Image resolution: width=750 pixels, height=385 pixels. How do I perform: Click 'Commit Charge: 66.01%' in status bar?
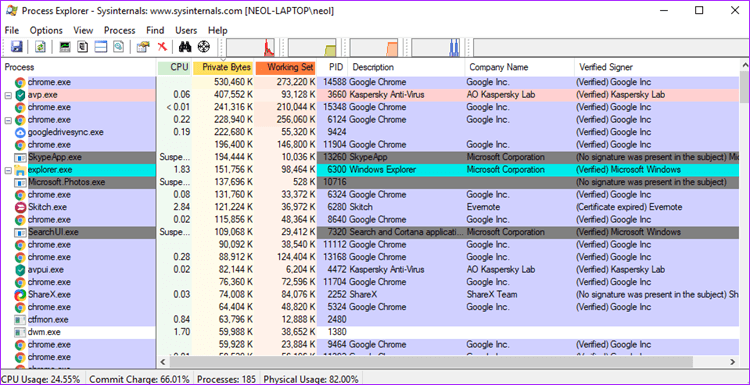coord(139,379)
